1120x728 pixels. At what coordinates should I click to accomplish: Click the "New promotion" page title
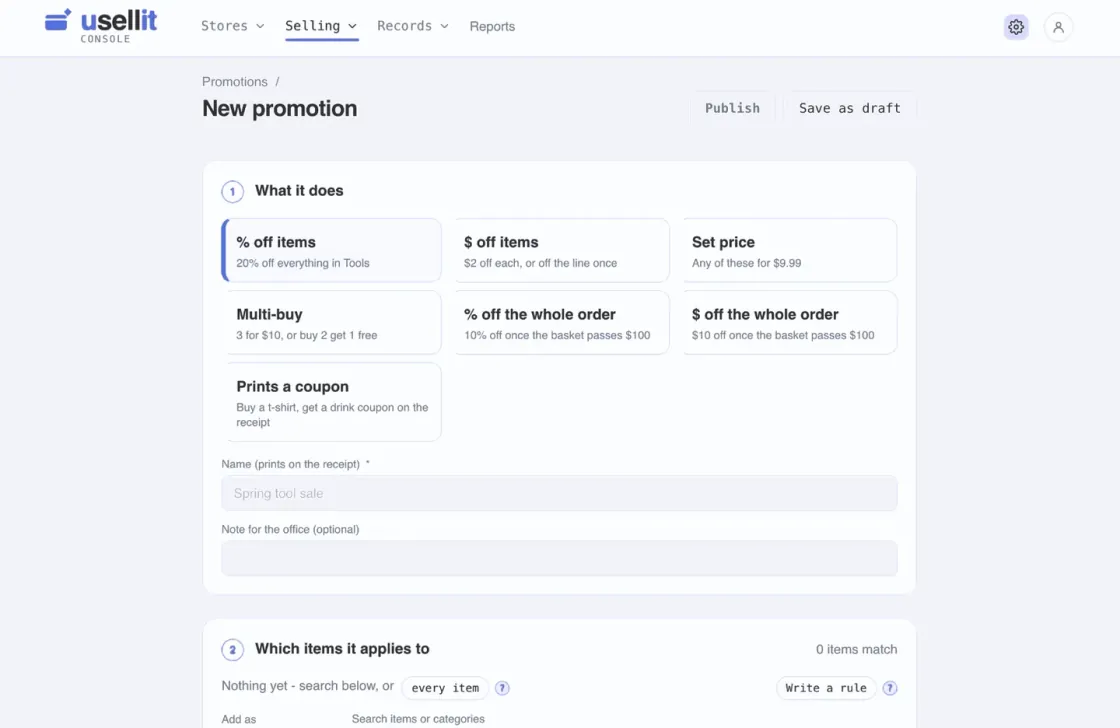[279, 109]
